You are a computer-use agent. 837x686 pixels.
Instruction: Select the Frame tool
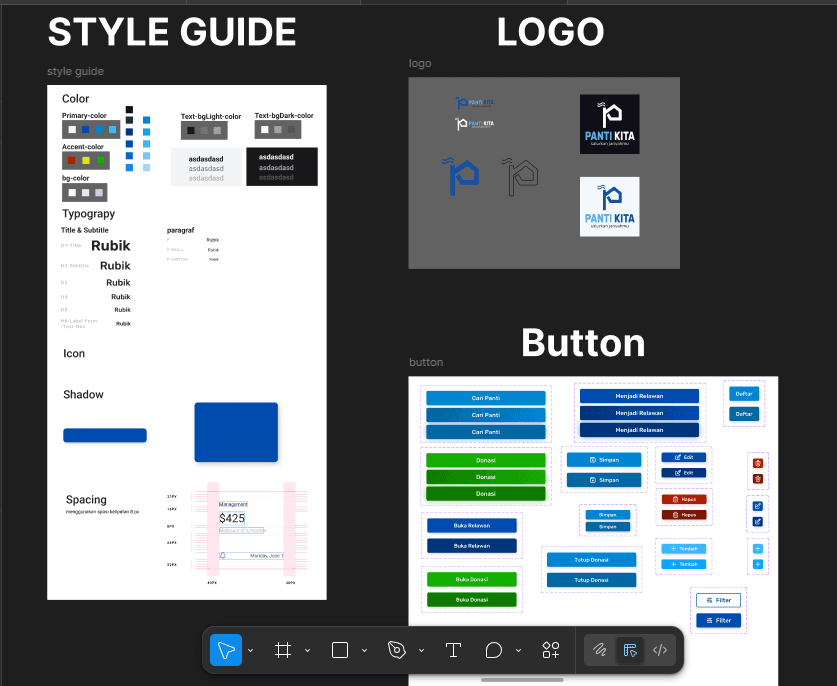281,650
